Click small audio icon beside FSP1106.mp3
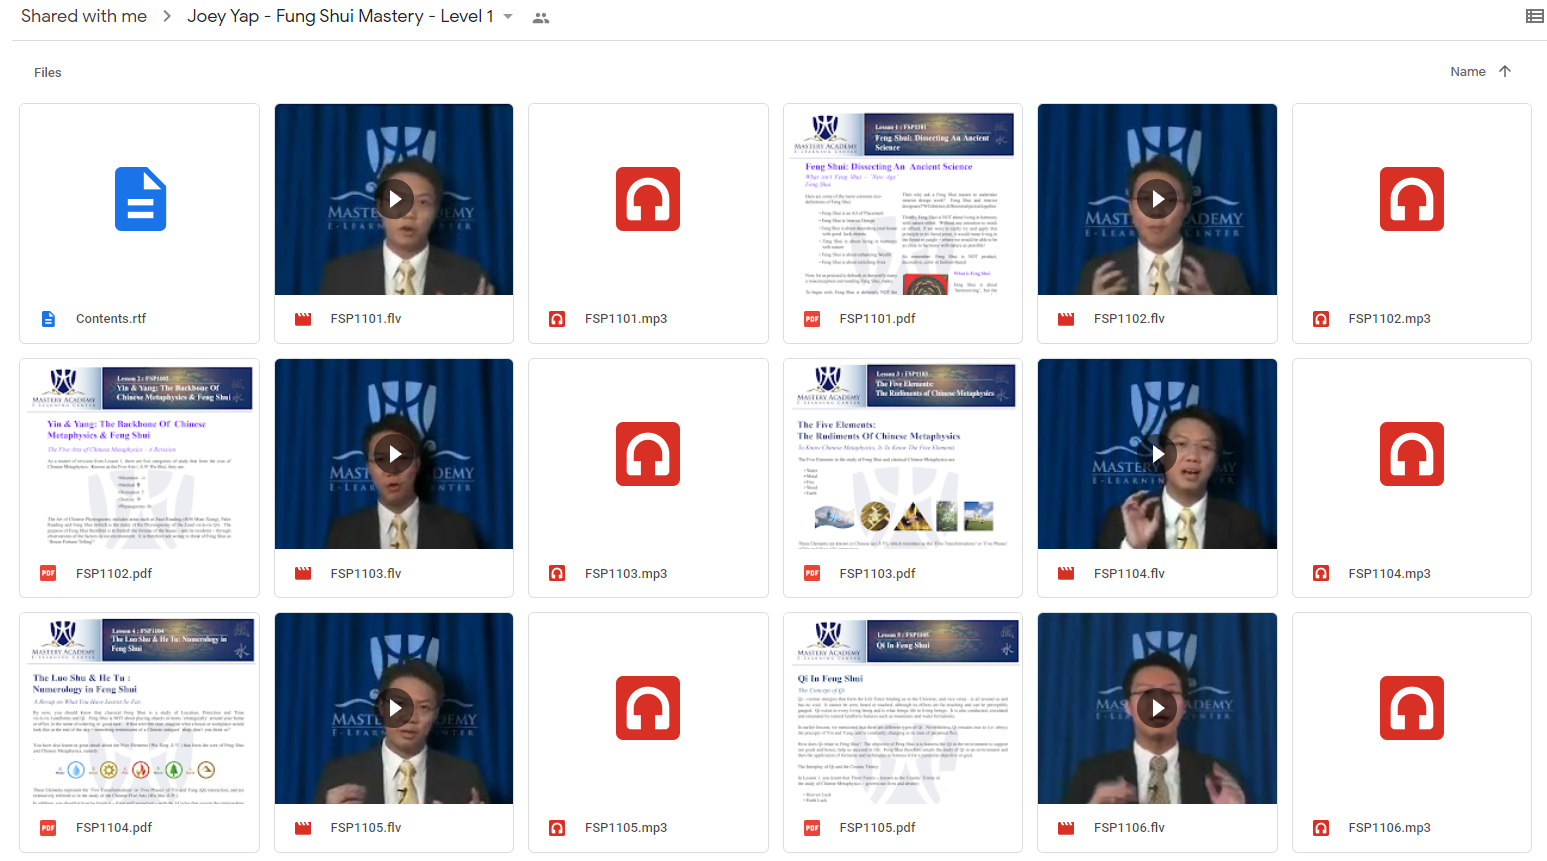 pos(1321,828)
